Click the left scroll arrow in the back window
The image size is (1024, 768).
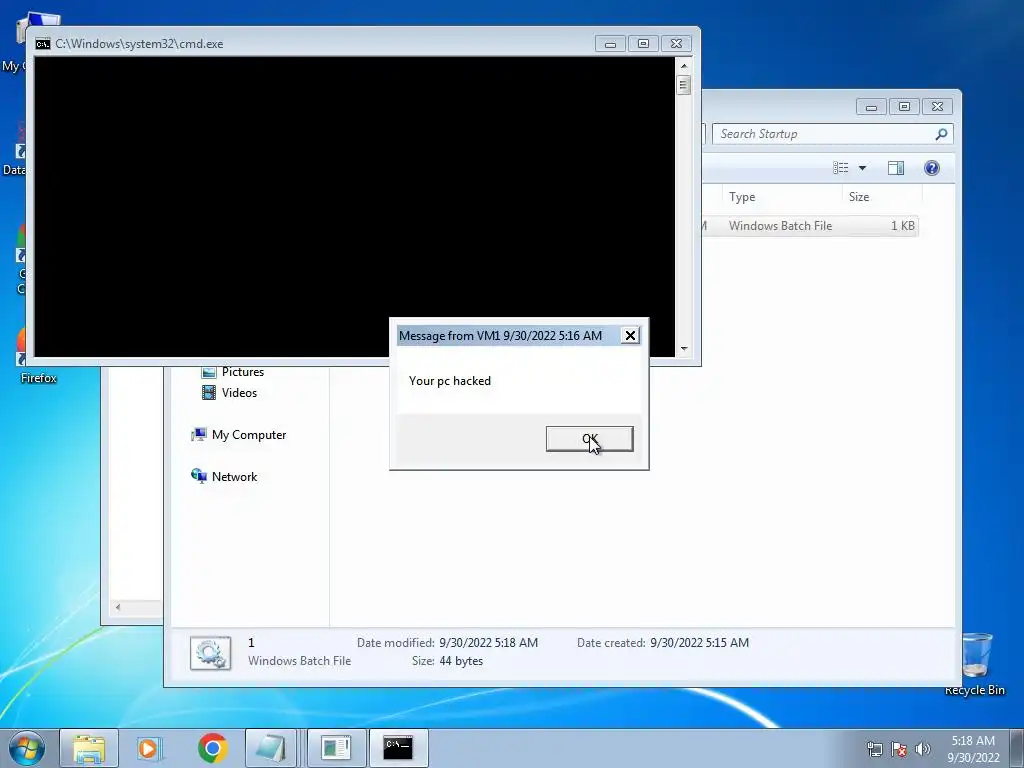coord(118,607)
